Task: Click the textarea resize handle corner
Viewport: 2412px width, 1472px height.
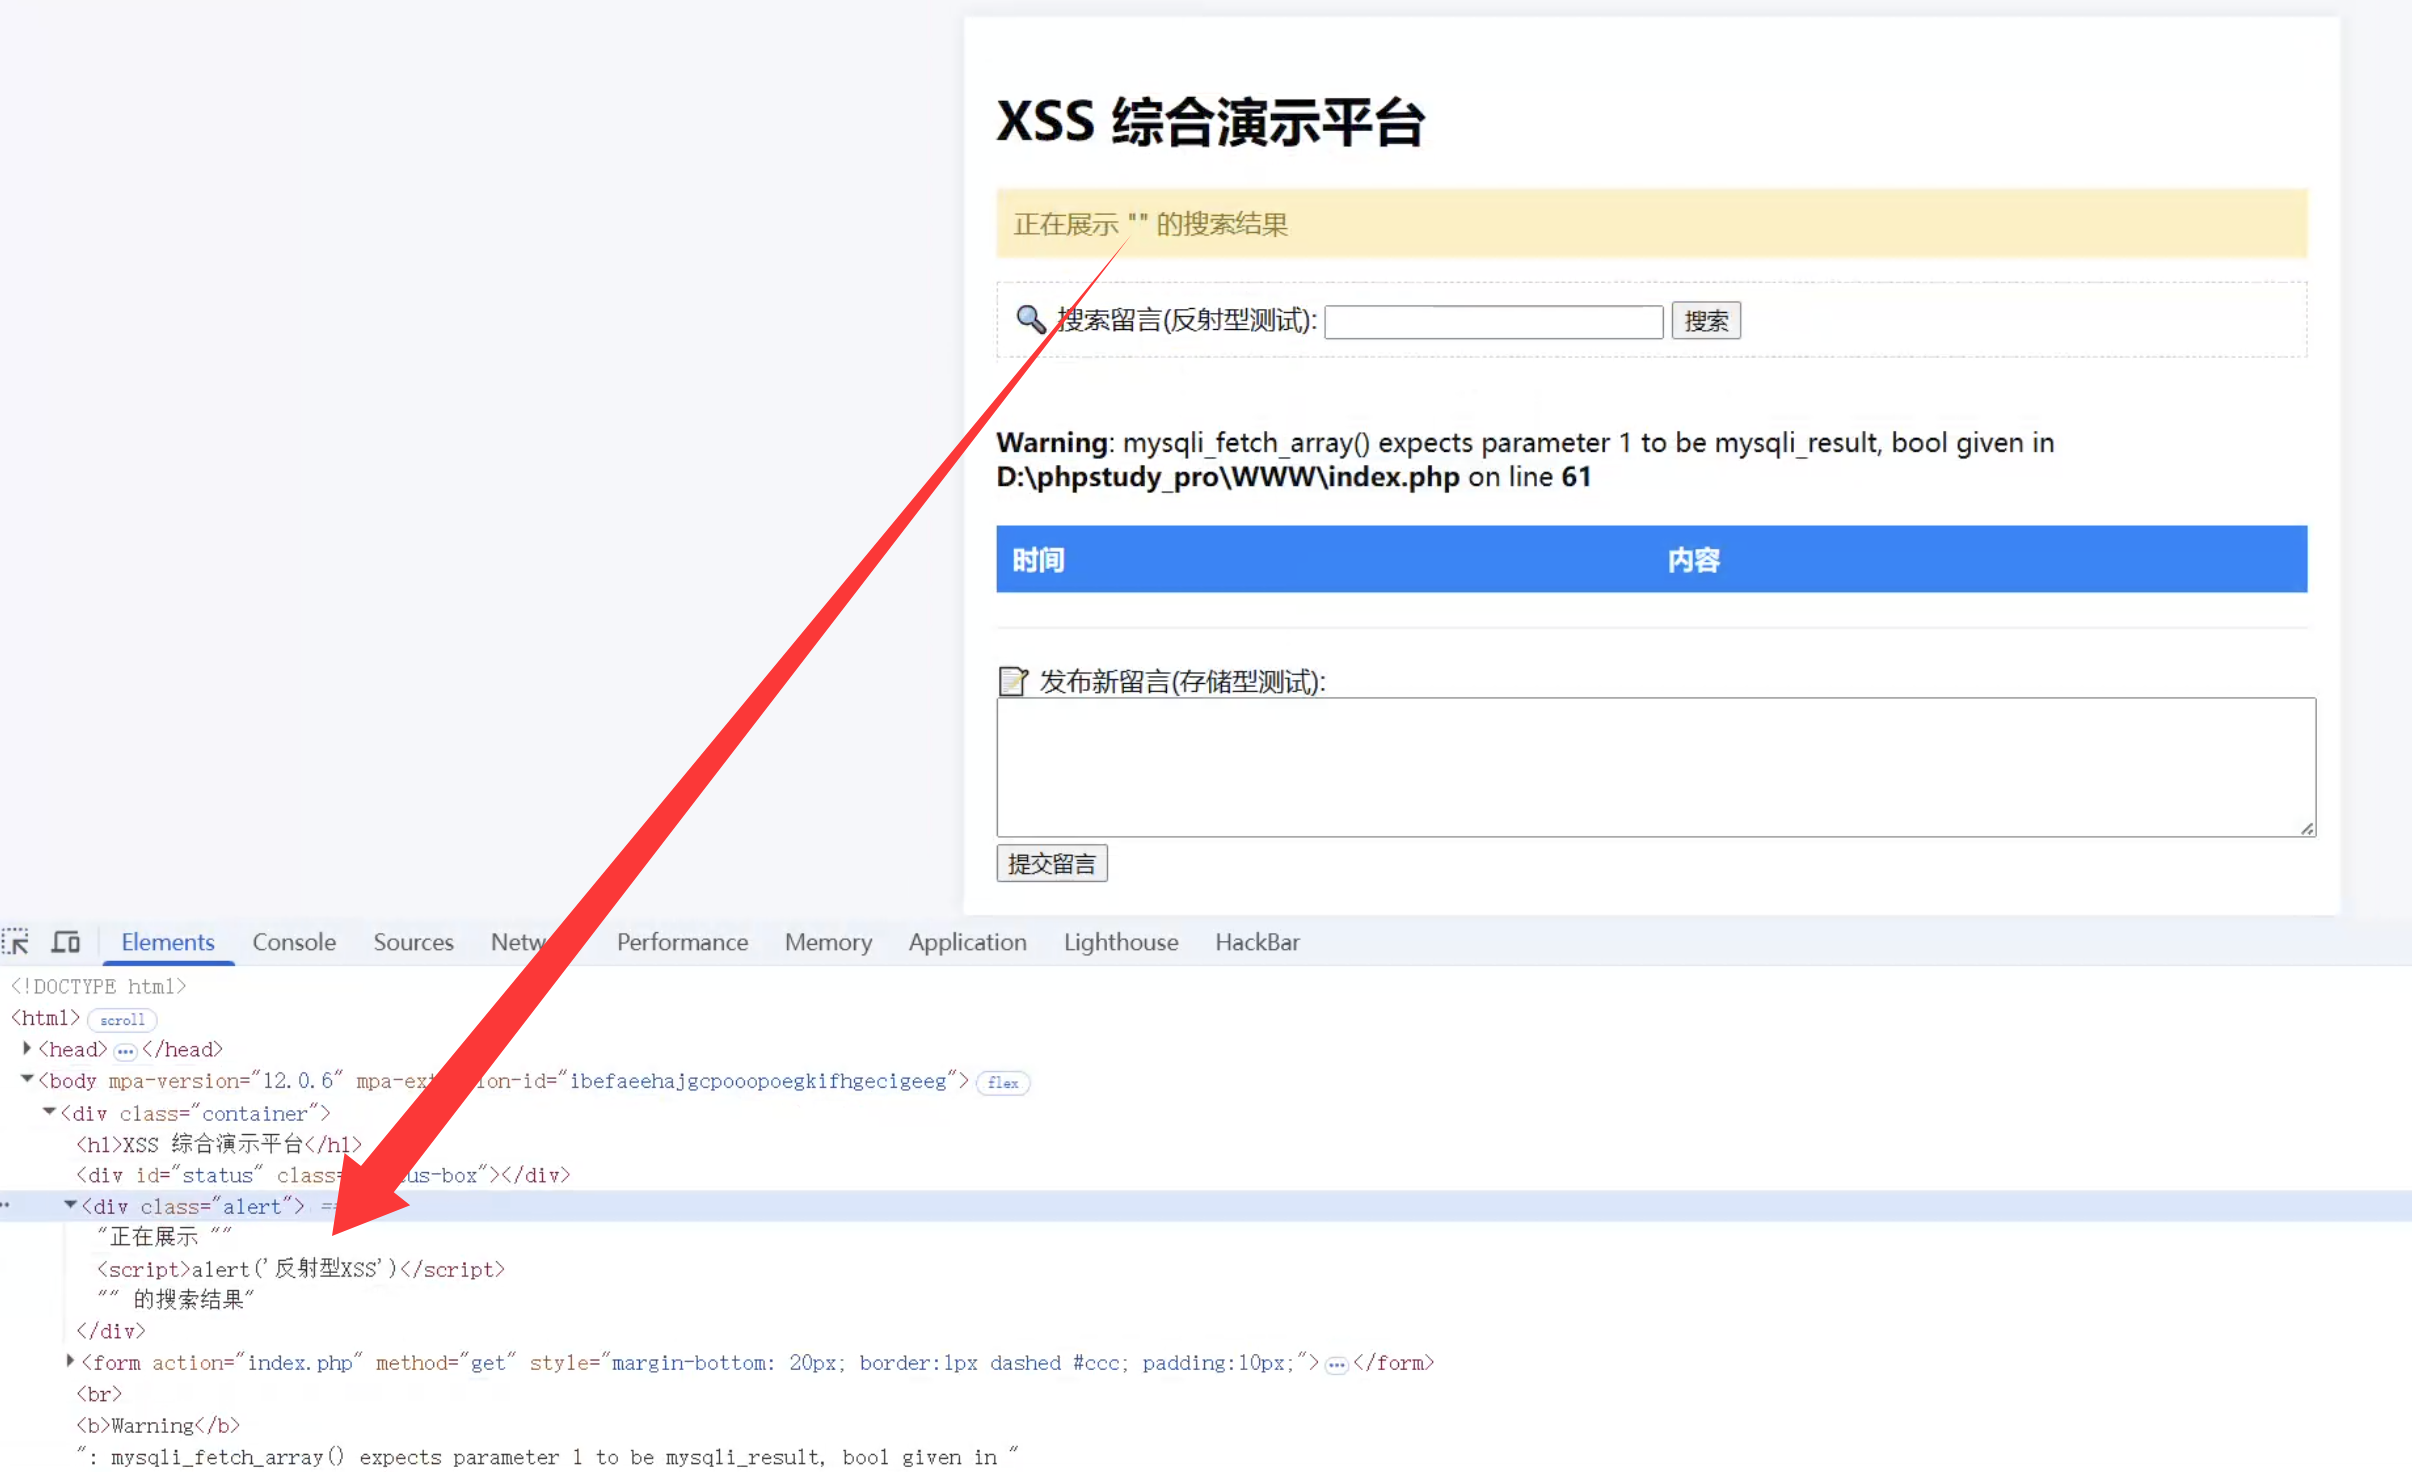Action: pos(2307,828)
